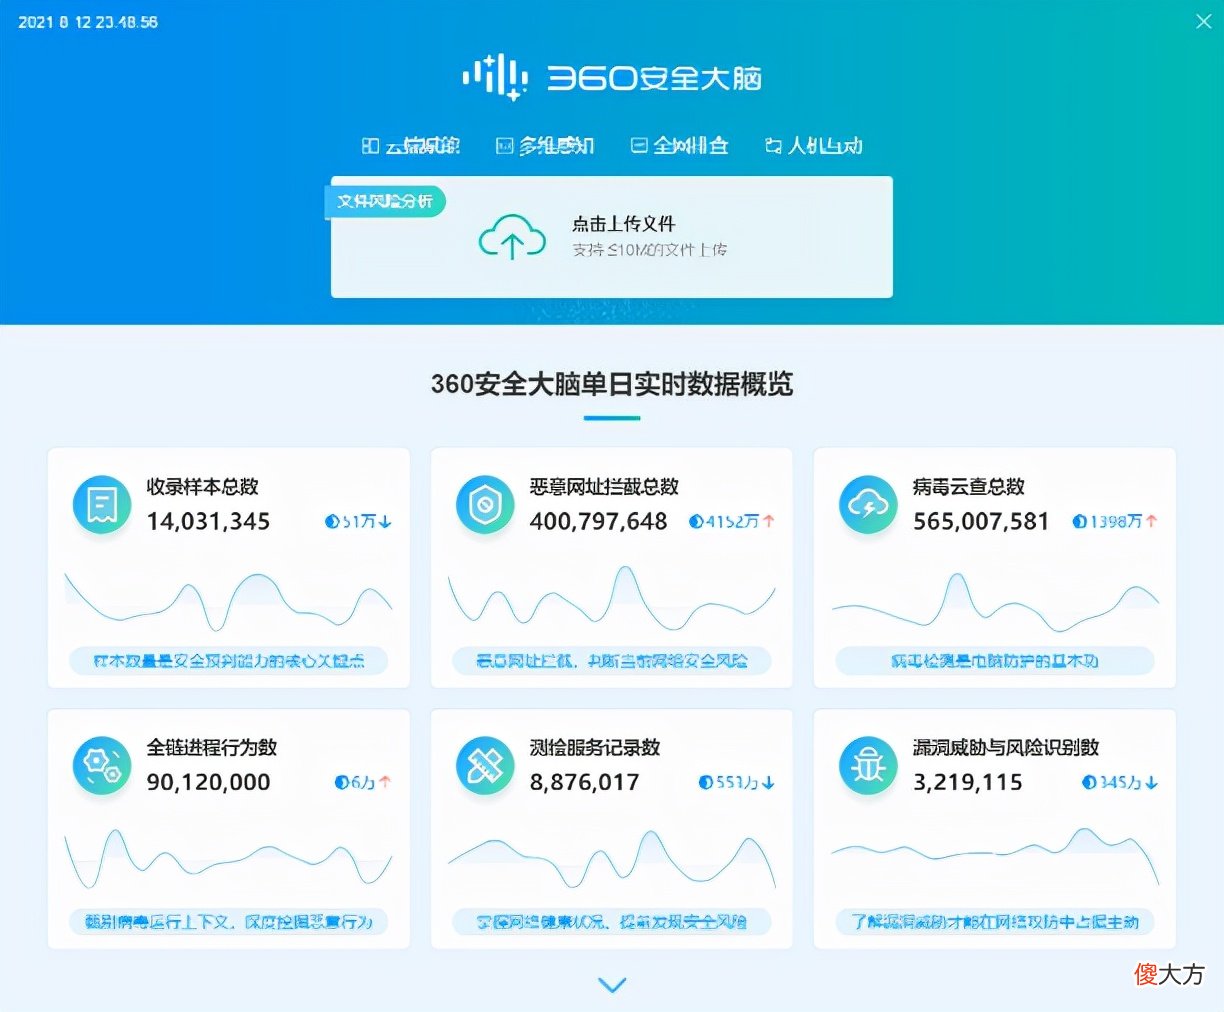Click the description pill under 漏洞威胁与风险识别数 chart
Image resolution: width=1224 pixels, height=1012 pixels.
pos(995,922)
